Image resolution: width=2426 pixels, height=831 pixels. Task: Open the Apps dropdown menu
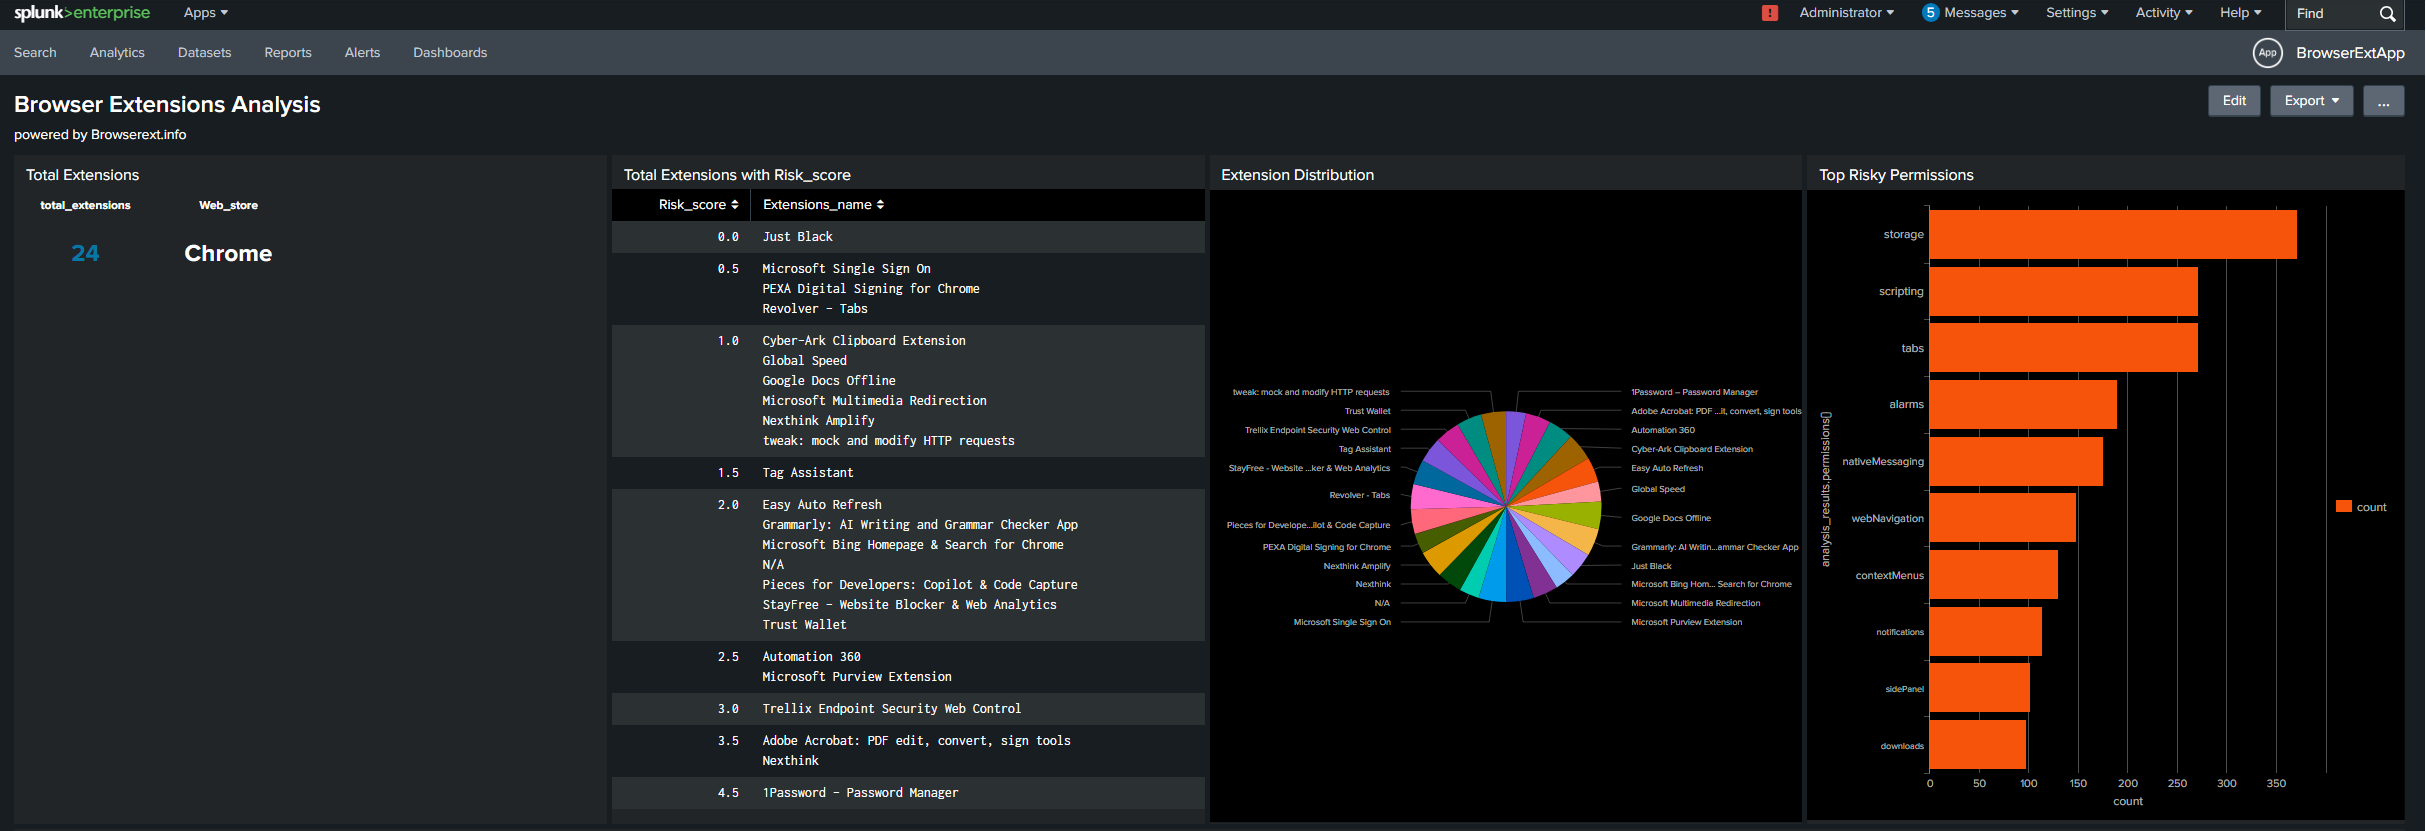(x=206, y=13)
